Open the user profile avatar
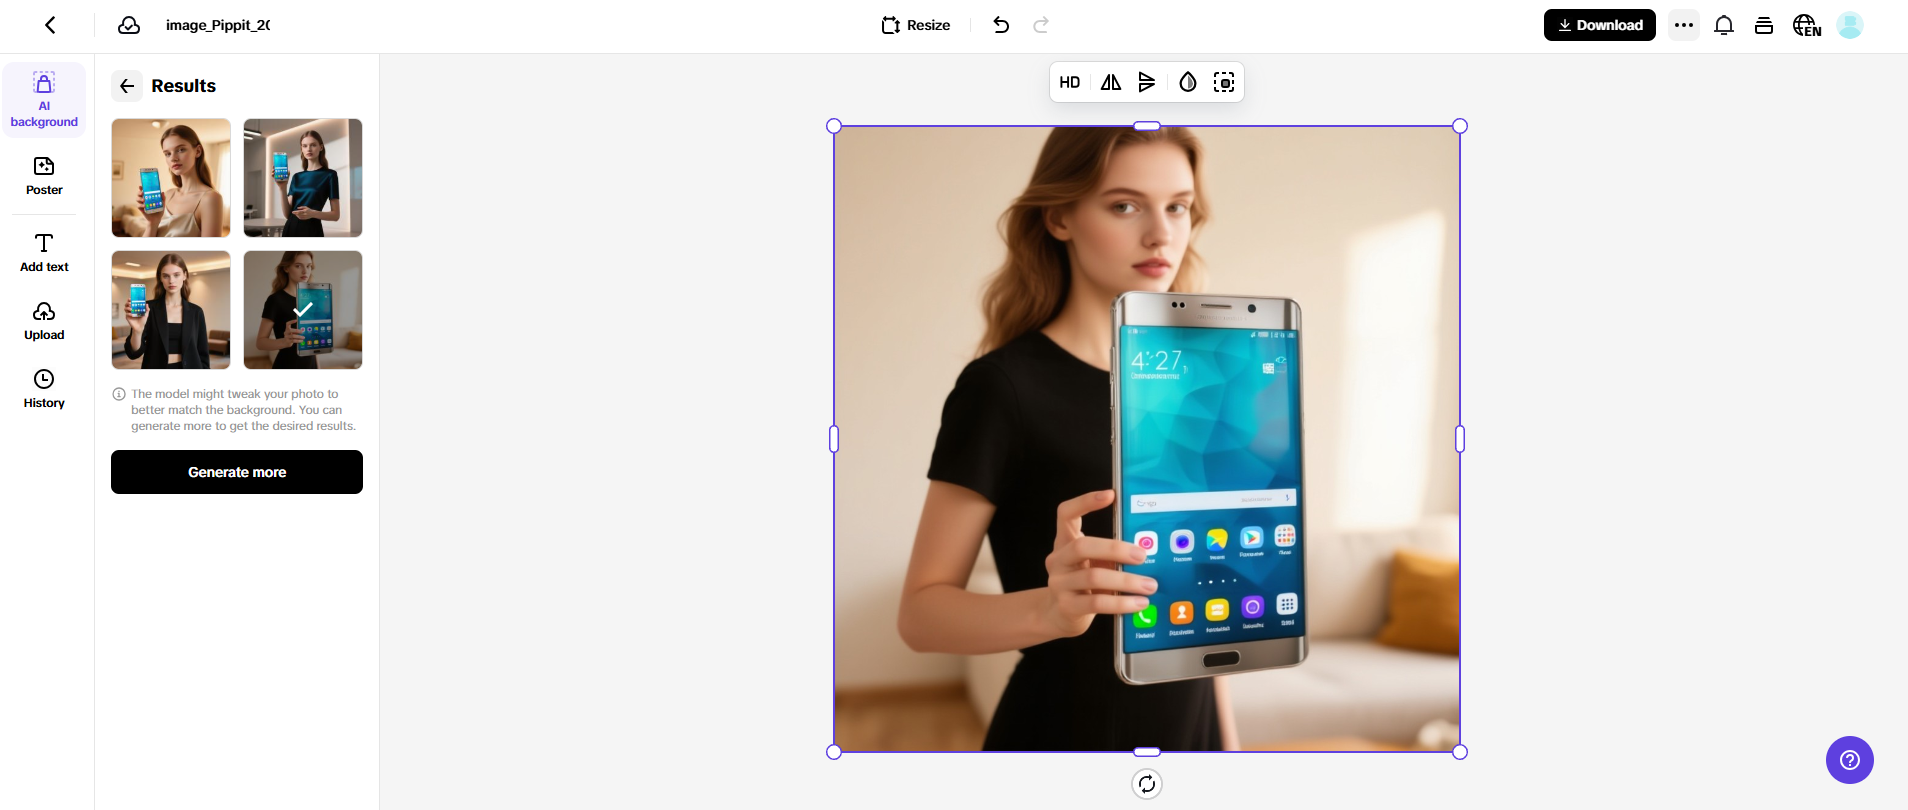The width and height of the screenshot is (1908, 810). click(1850, 25)
